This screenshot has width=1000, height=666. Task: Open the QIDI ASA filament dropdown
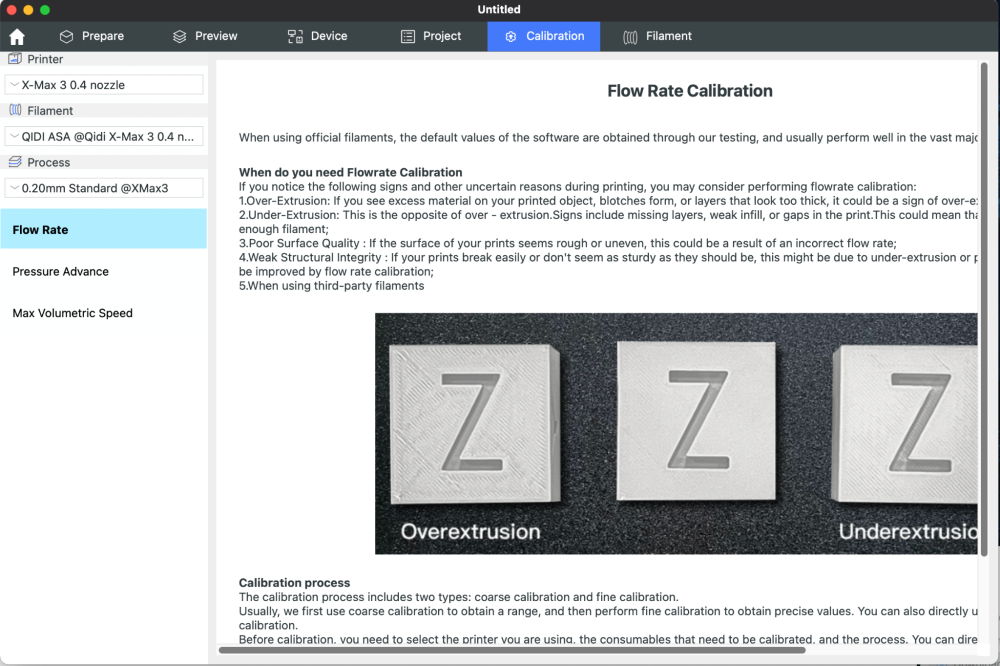tap(104, 137)
